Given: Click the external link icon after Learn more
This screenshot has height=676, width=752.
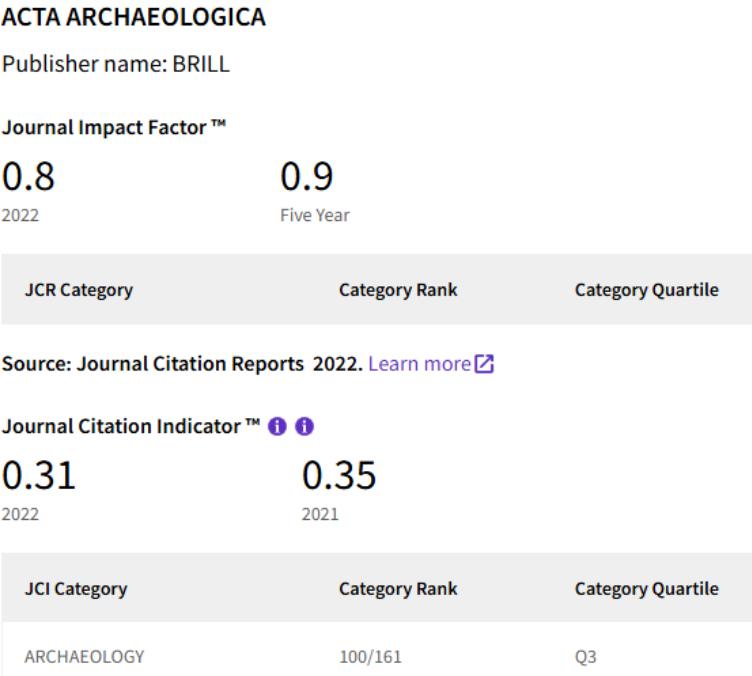Looking at the screenshot, I should [484, 364].
